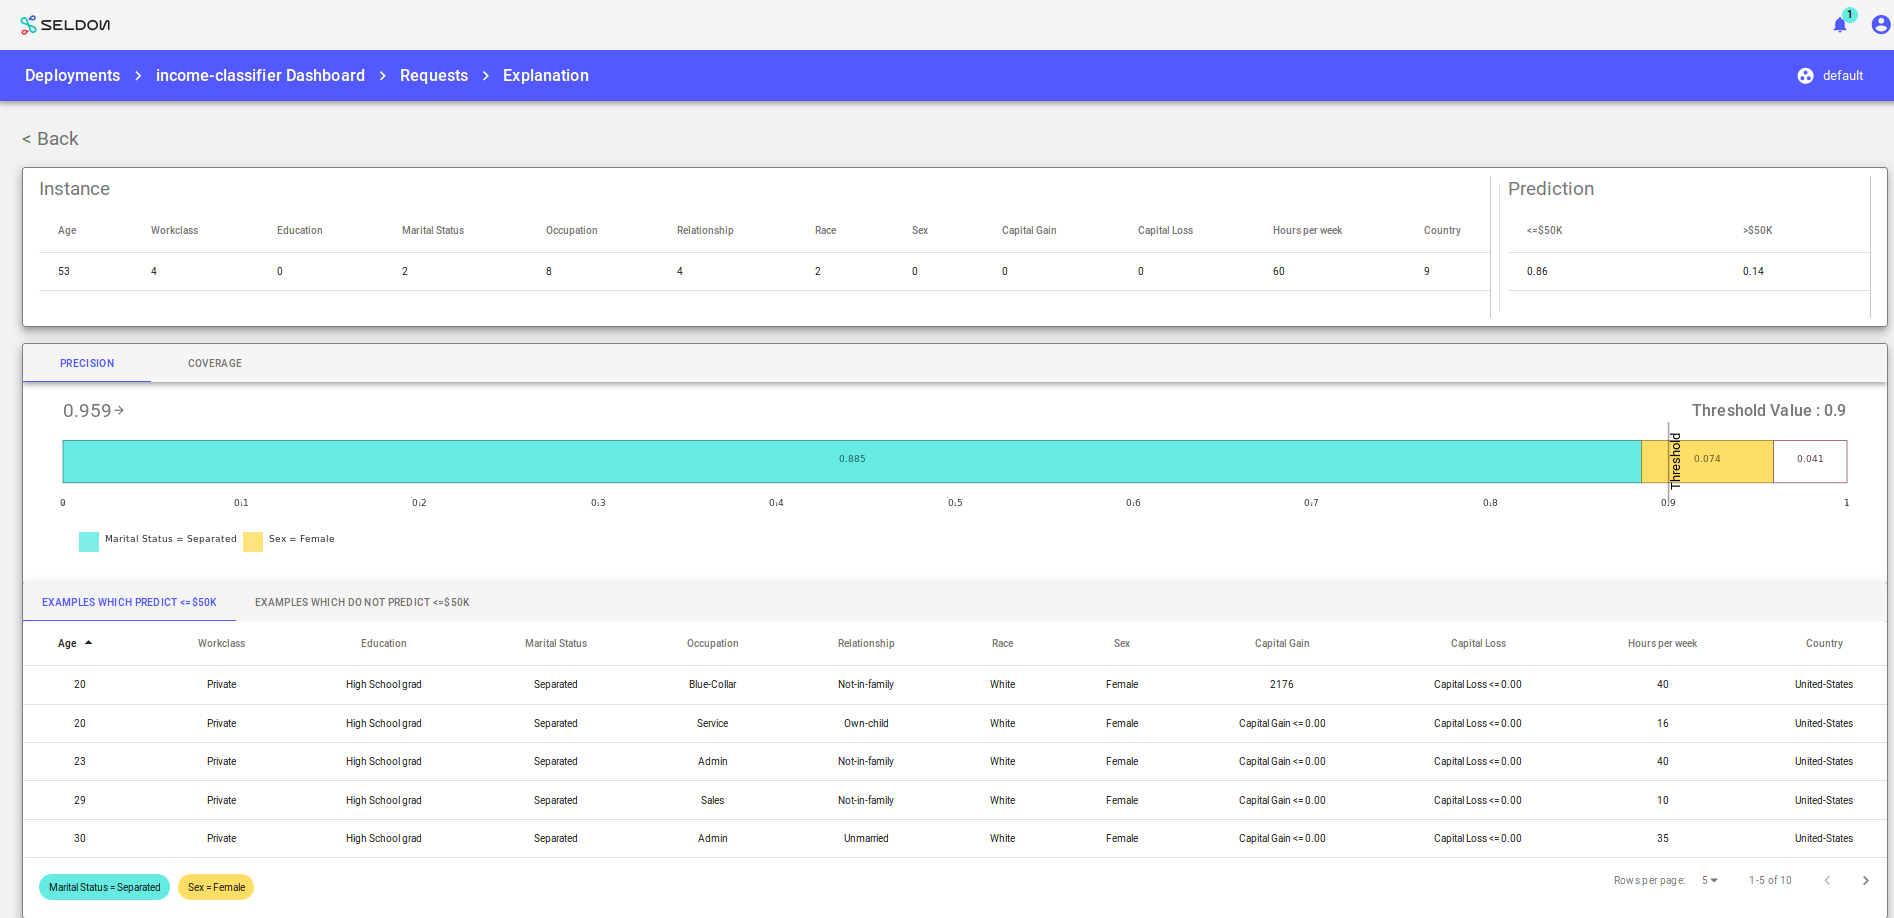Click the Prediction panel heading
Image resolution: width=1894 pixels, height=918 pixels.
tap(1551, 189)
